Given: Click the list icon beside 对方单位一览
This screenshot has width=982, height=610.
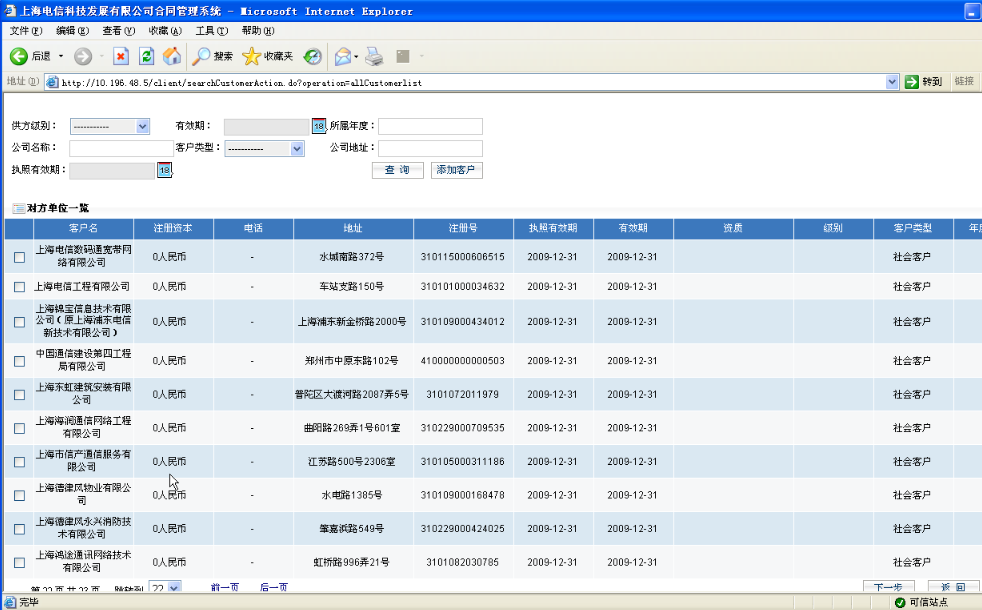Looking at the screenshot, I should coord(19,208).
